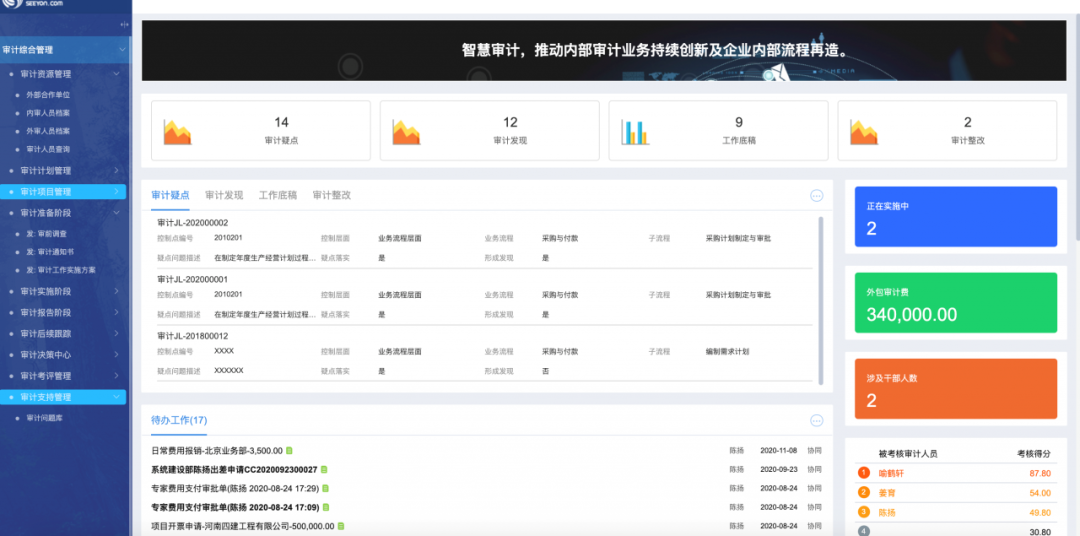The image size is (1080, 536).
Task: Open 系统建设部陈扬出差申请 pending task
Action: tap(234, 469)
